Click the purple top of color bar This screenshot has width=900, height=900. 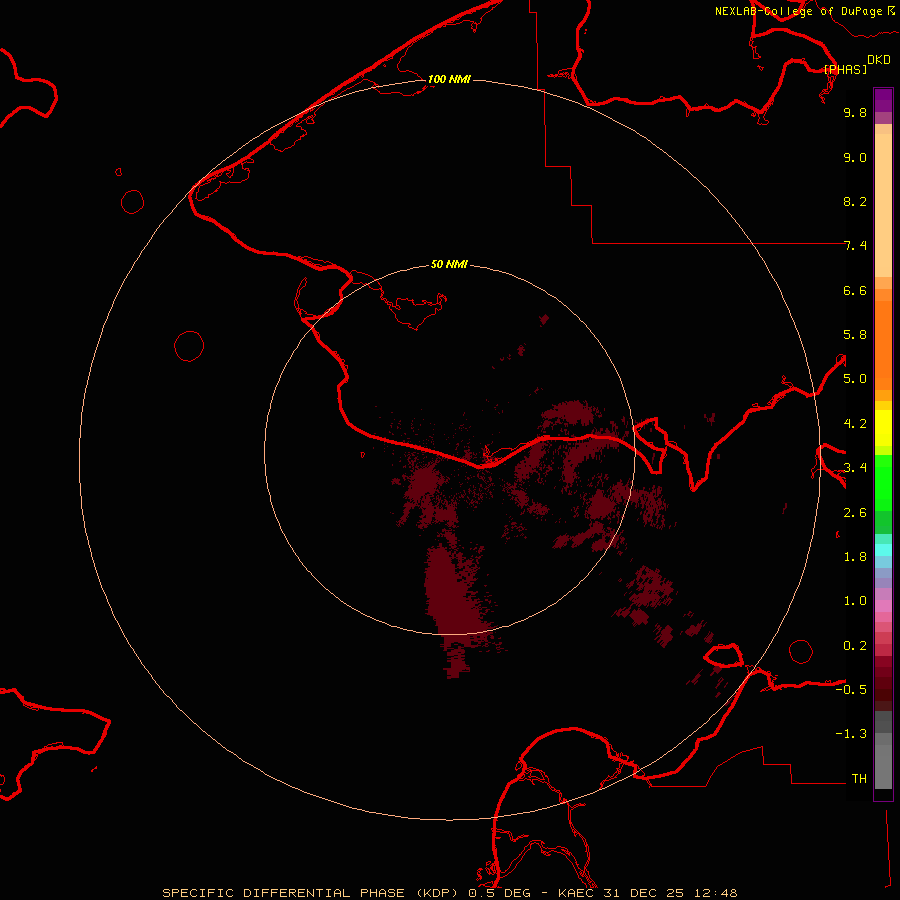click(x=883, y=100)
